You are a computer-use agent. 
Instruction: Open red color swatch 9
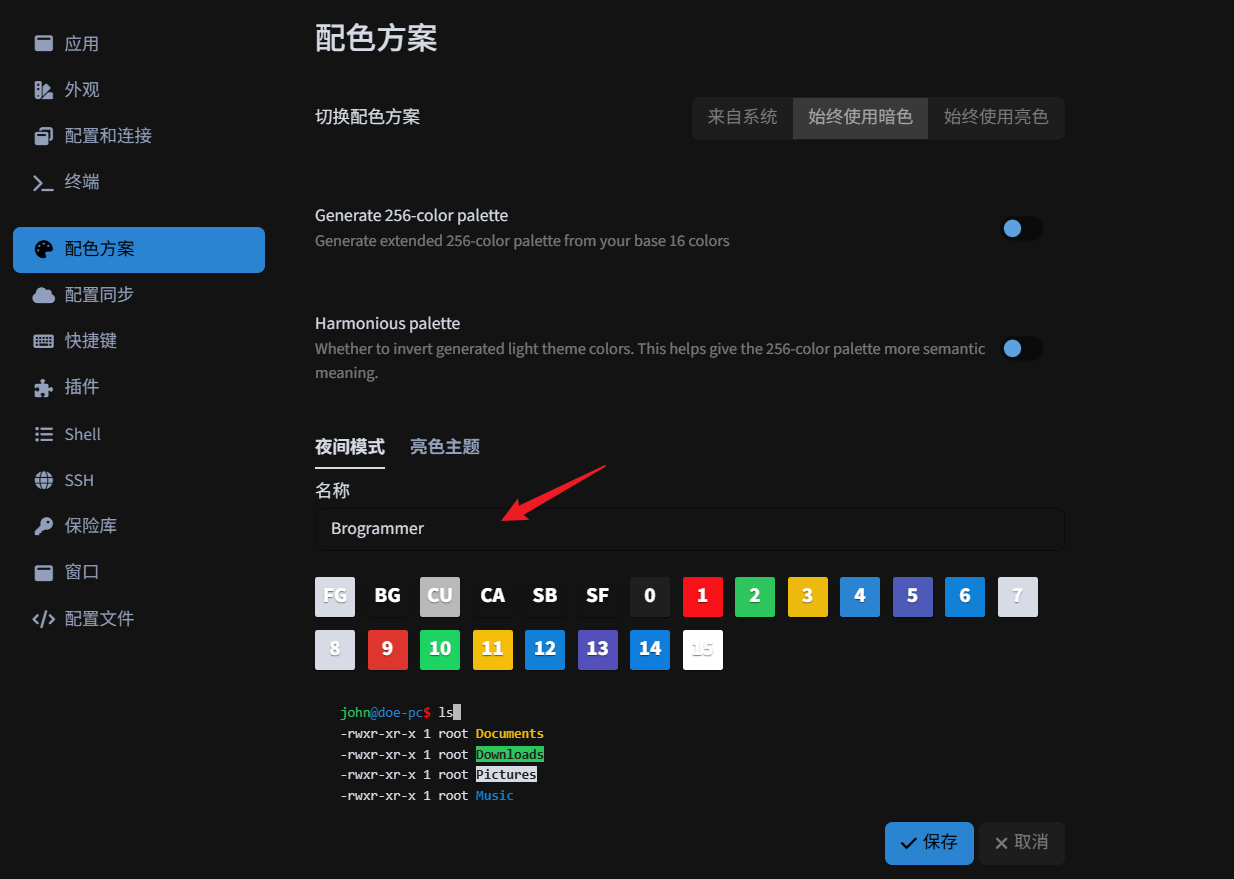[387, 649]
